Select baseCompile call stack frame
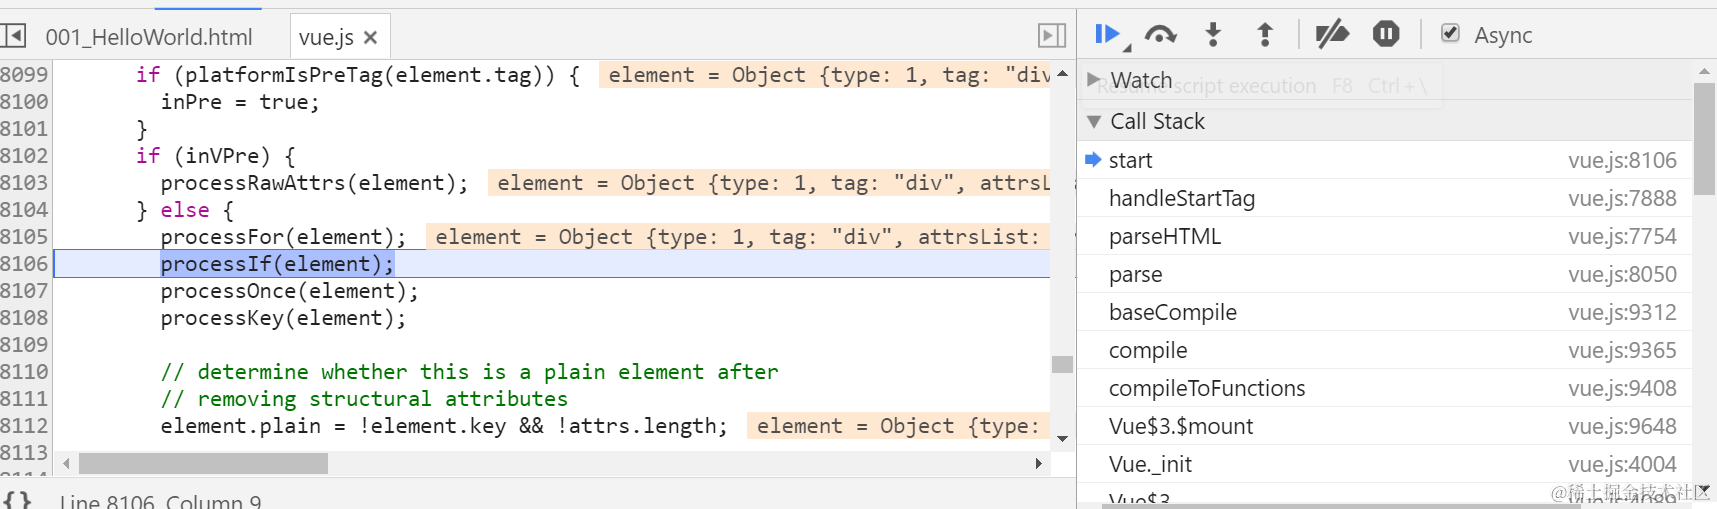This screenshot has width=1717, height=509. click(1385, 312)
